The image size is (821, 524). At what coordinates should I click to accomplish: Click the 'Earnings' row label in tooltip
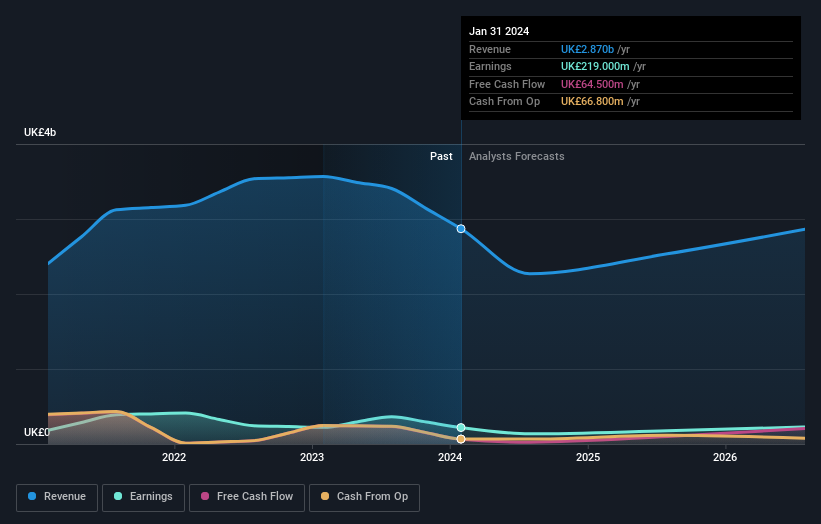(490, 66)
